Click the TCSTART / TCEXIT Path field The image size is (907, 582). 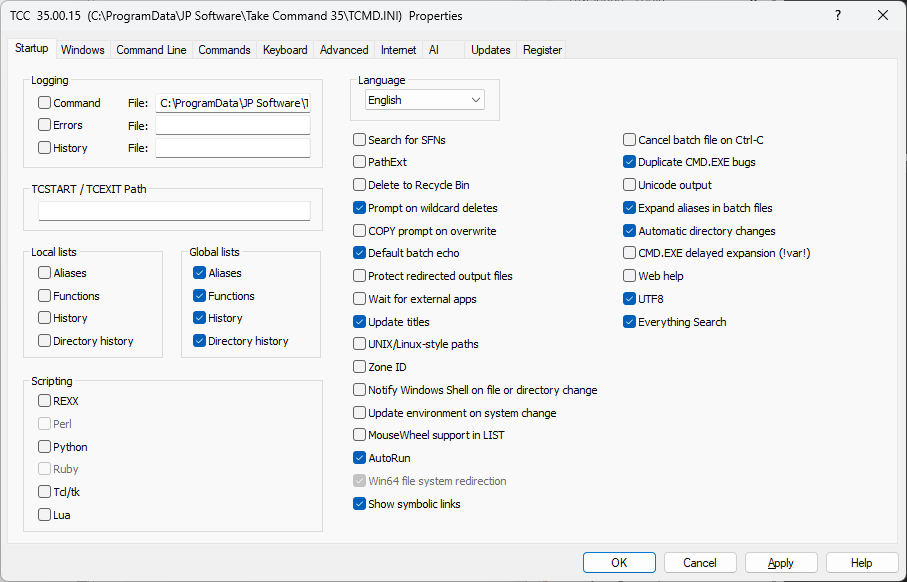pos(175,211)
